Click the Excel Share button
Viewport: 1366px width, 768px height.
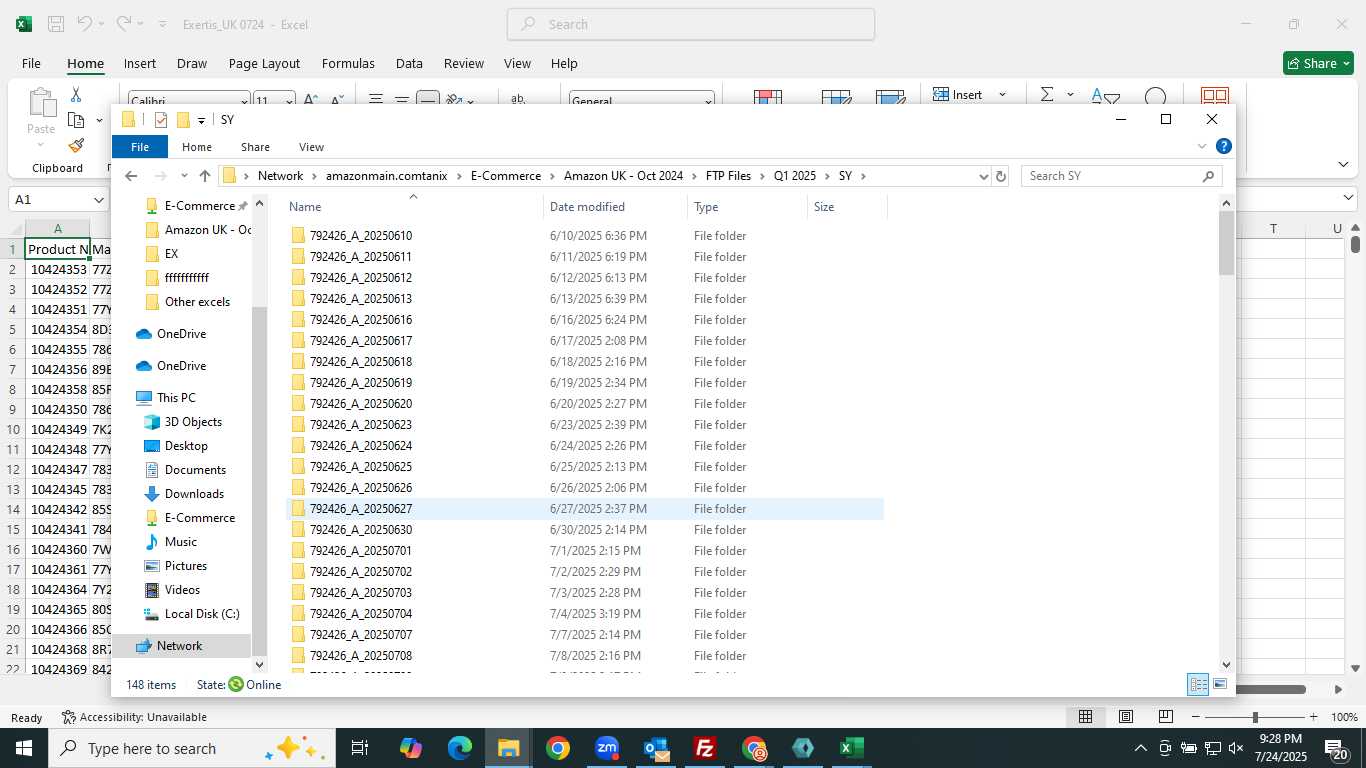coord(1318,63)
